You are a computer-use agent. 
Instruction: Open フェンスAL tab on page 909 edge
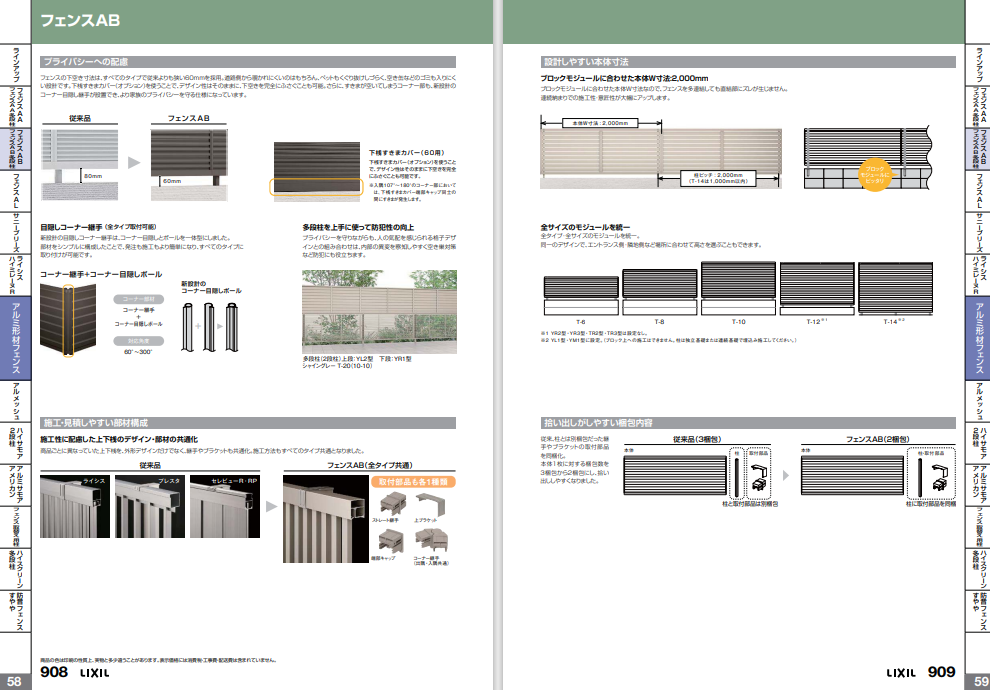pos(977,191)
